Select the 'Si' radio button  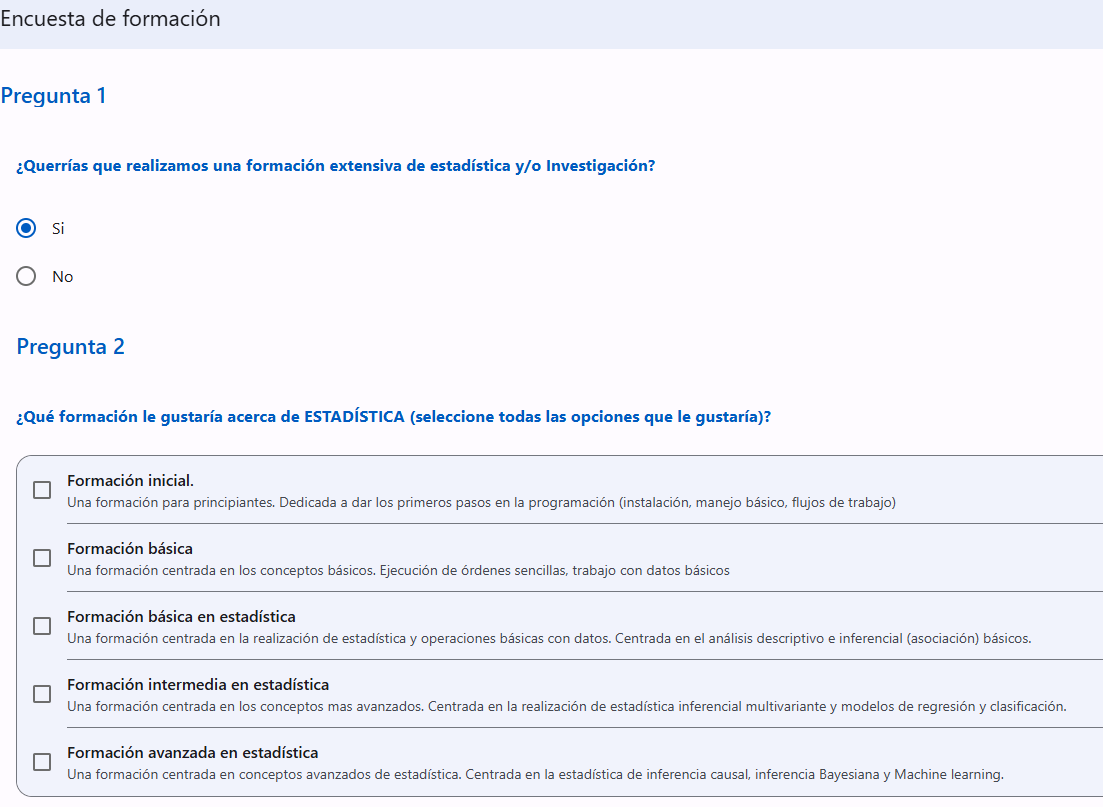(x=25, y=228)
